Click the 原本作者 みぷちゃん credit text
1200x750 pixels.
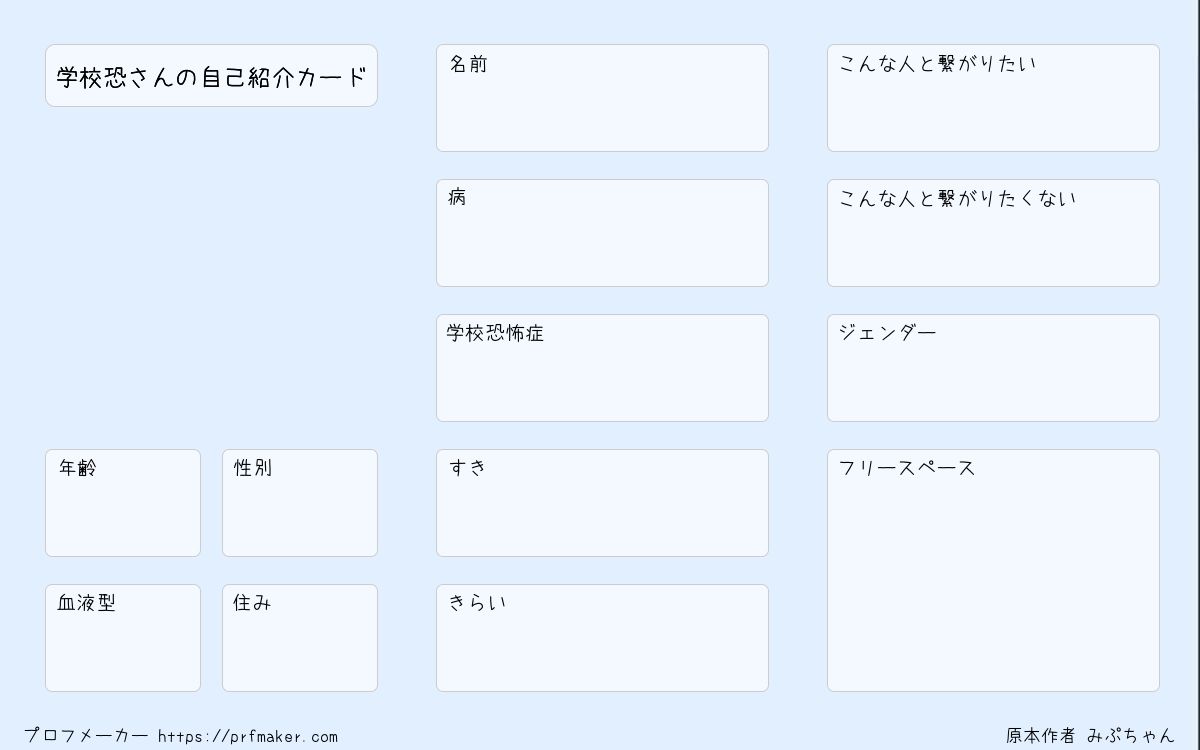1090,736
